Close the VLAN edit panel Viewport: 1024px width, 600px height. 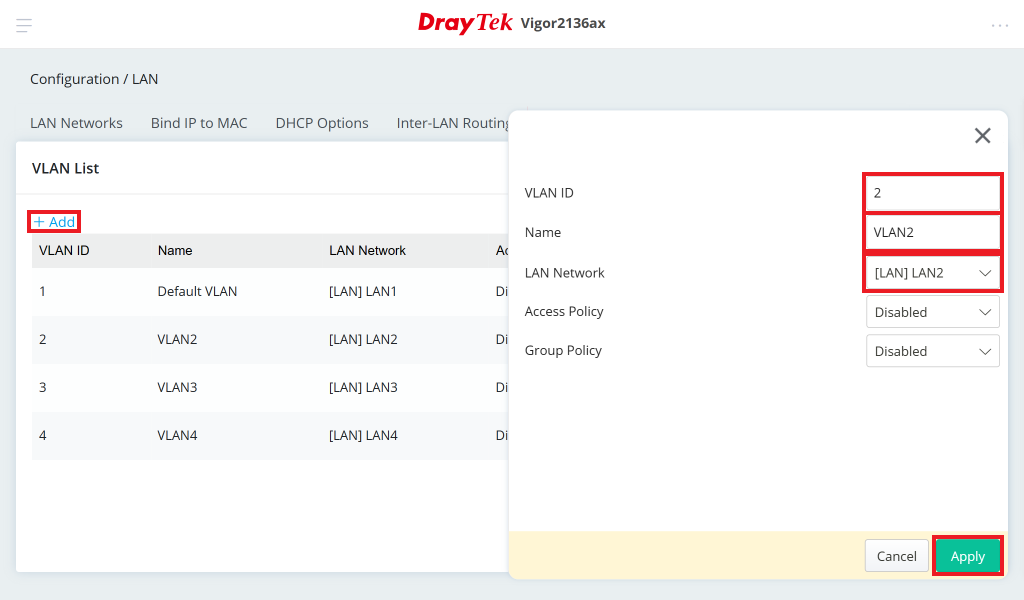coord(982,136)
